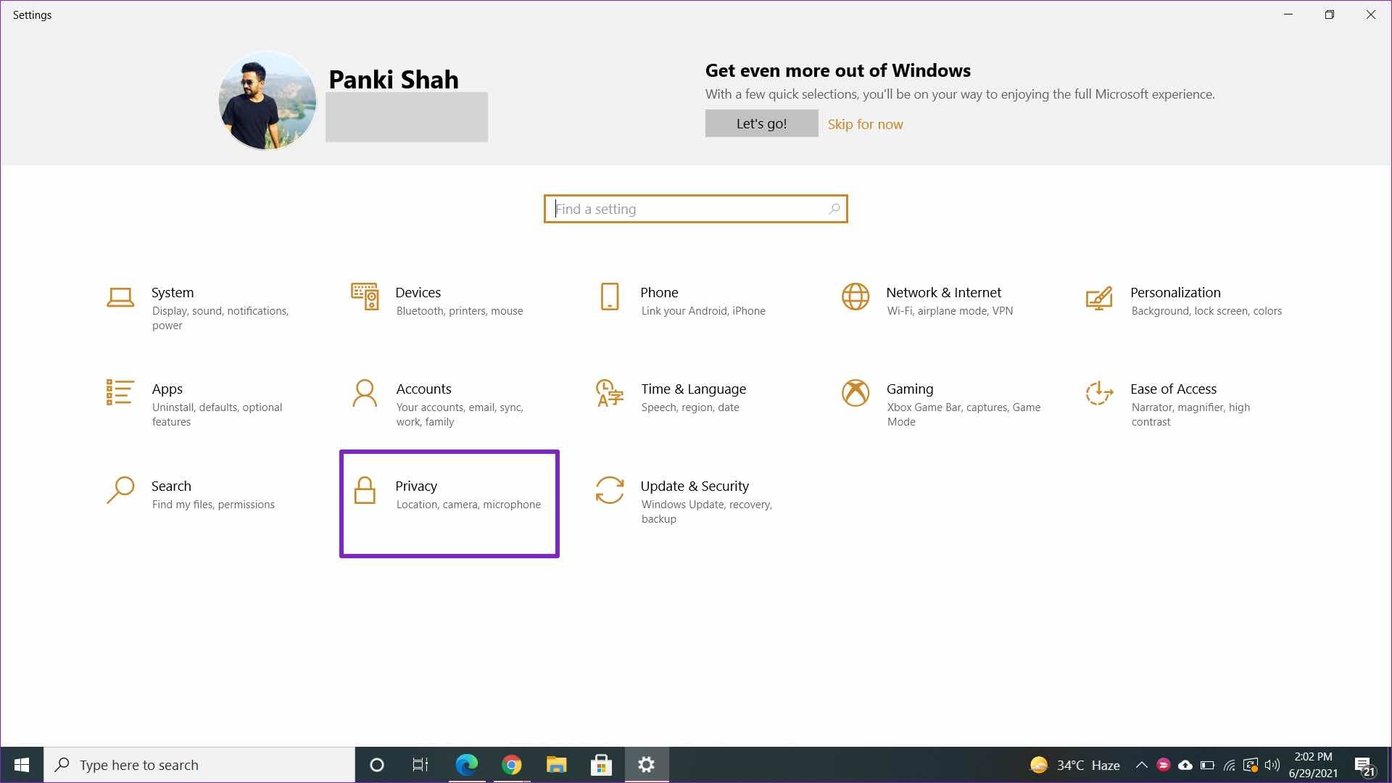This screenshot has height=783, width=1392.
Task: Click the magnifier icon in Find a setting
Action: [834, 209]
